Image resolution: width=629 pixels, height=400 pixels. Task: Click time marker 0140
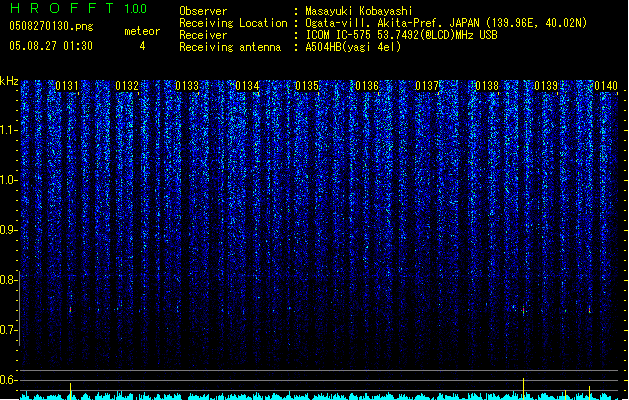(x=606, y=86)
